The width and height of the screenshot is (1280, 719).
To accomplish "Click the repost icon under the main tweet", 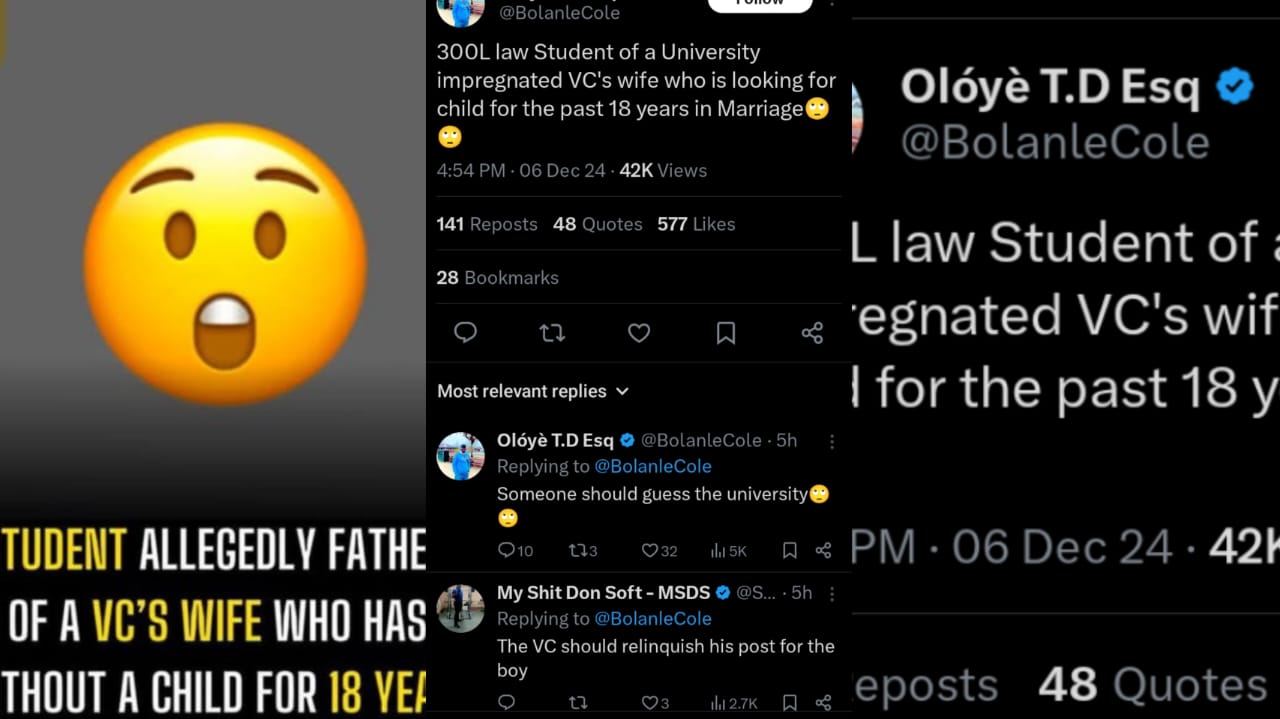I will tap(552, 332).
